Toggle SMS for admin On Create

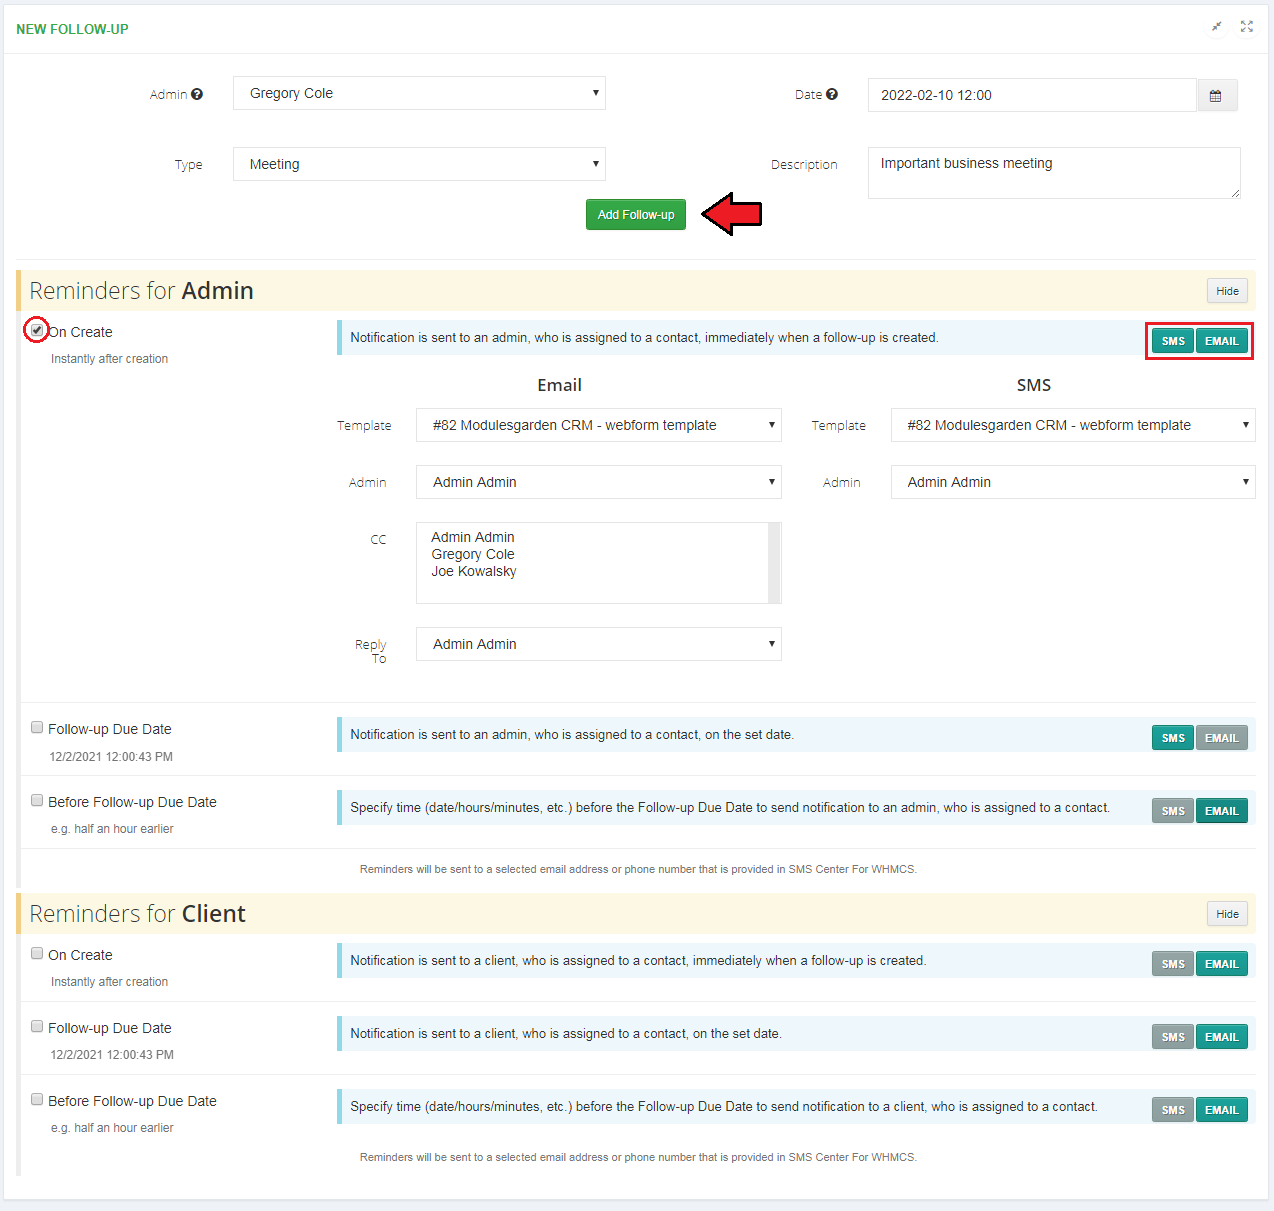click(x=1173, y=341)
